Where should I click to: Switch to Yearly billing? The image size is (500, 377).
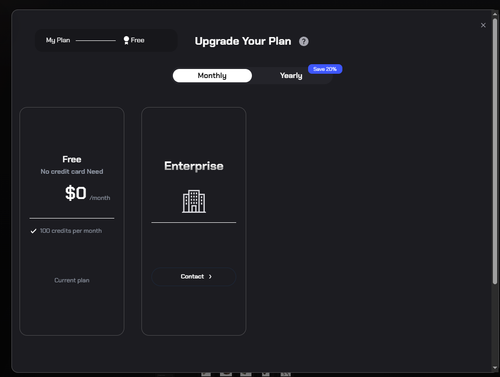pos(291,76)
